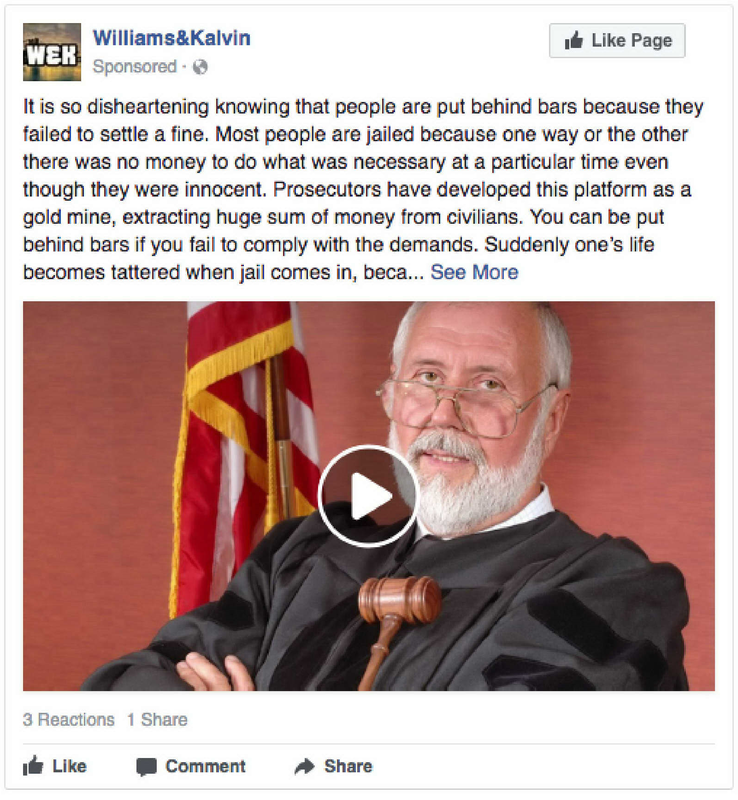
Task: Click the Share text label at bottom
Action: tap(349, 766)
